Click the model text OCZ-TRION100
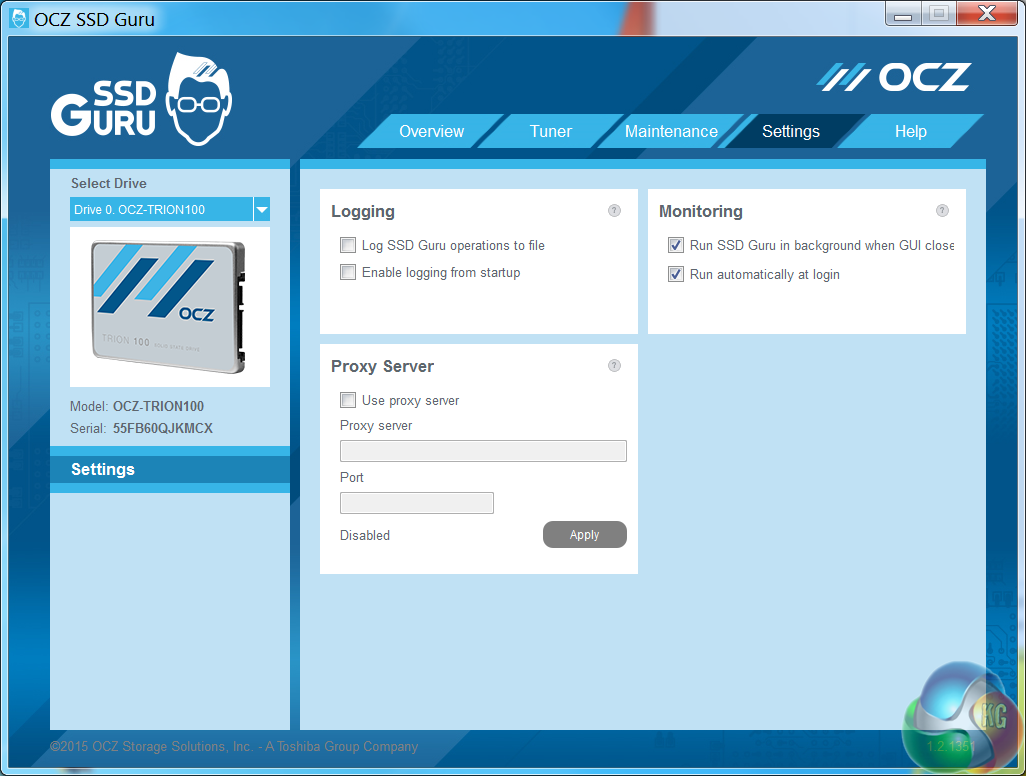The width and height of the screenshot is (1026, 776). (158, 406)
